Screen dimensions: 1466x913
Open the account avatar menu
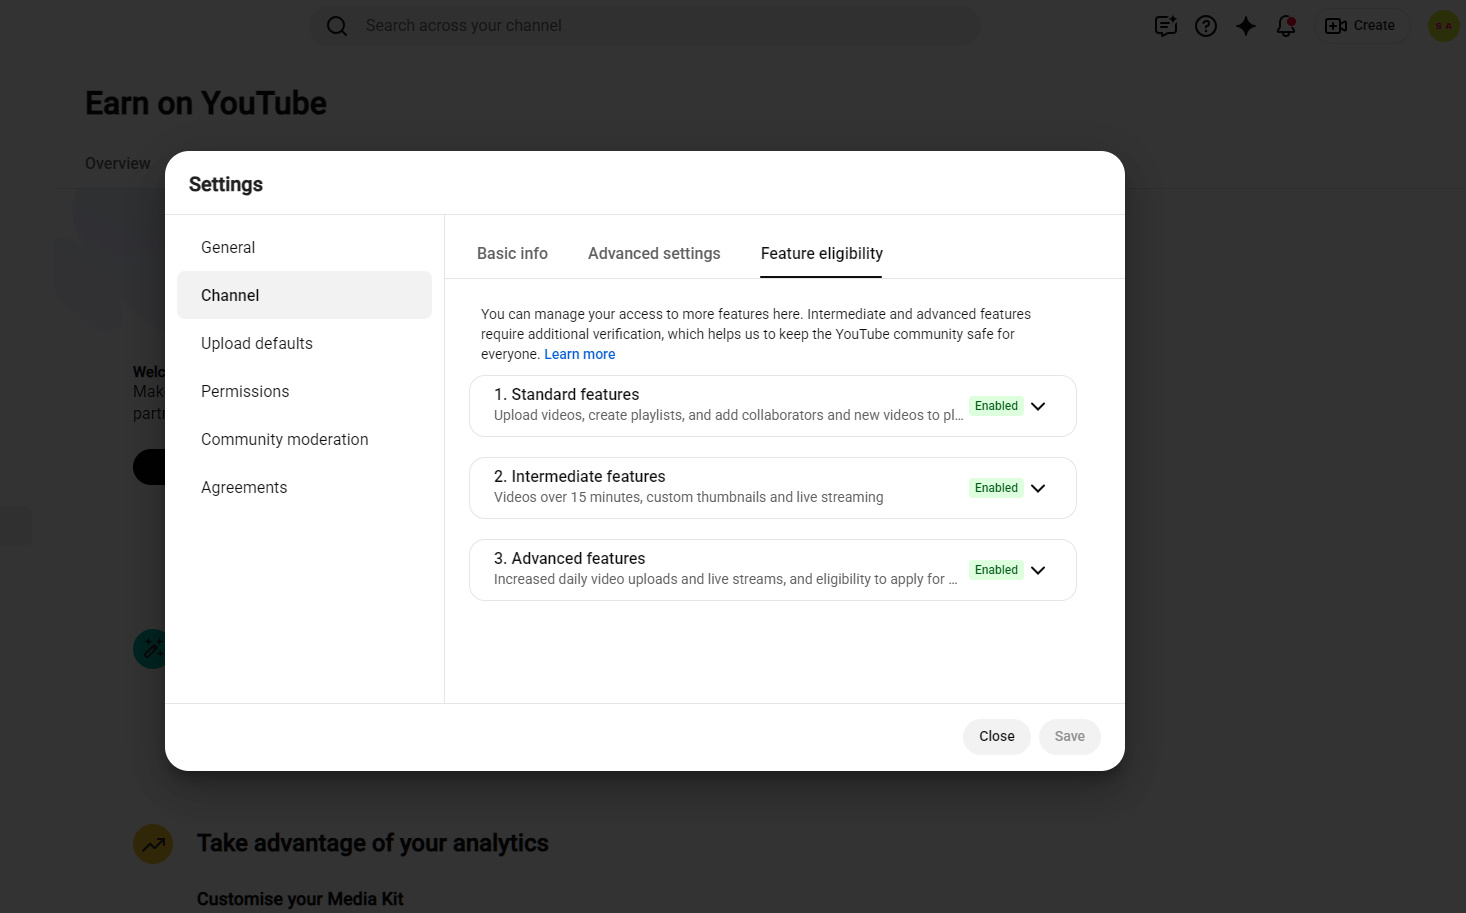[1444, 26]
